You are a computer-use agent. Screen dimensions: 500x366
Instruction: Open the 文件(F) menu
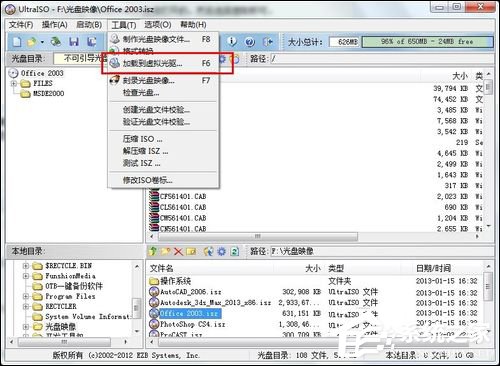tap(21, 25)
